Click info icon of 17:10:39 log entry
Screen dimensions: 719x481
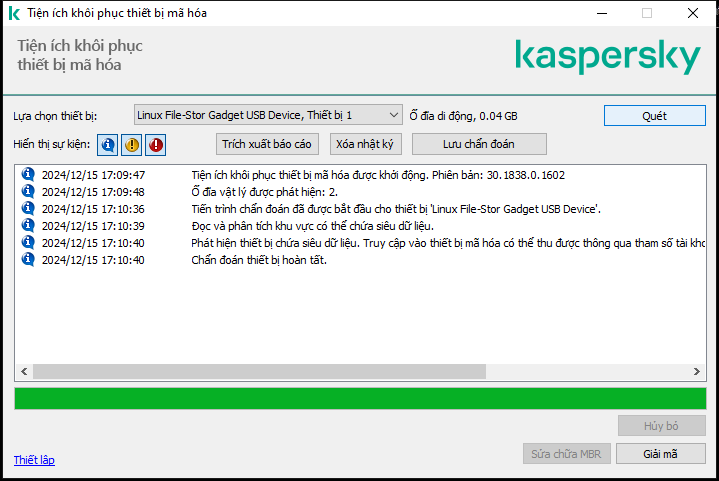pos(28,225)
